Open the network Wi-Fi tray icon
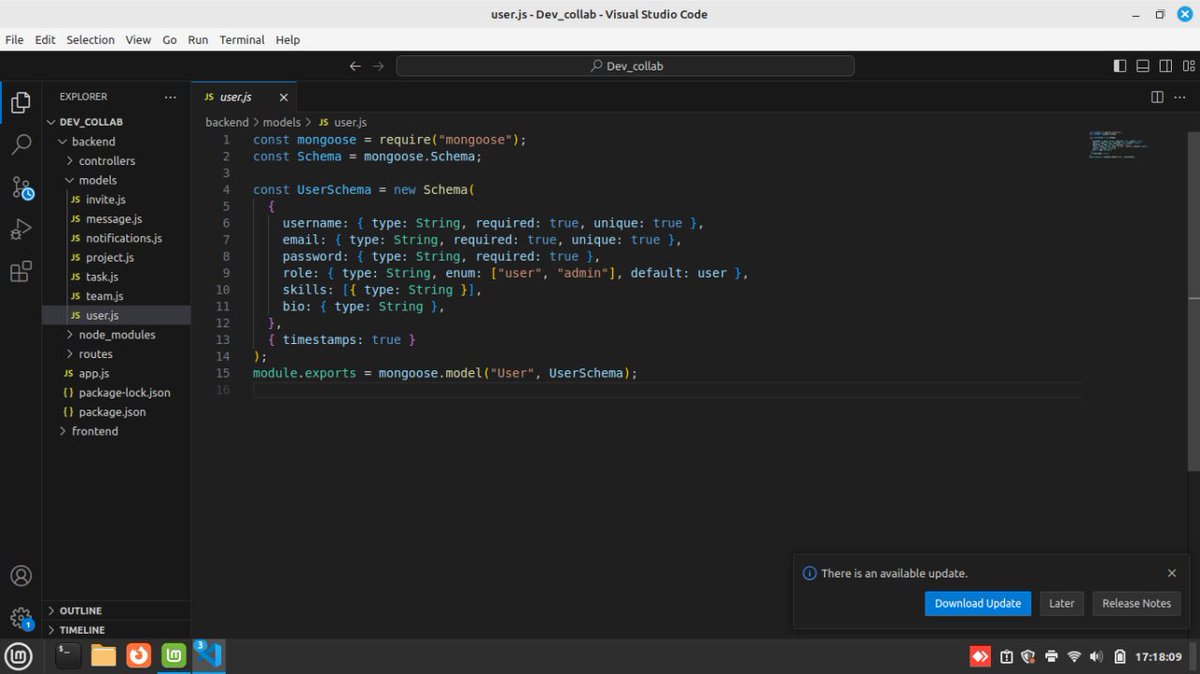Screen dimensions: 1200x674 (1074, 657)
